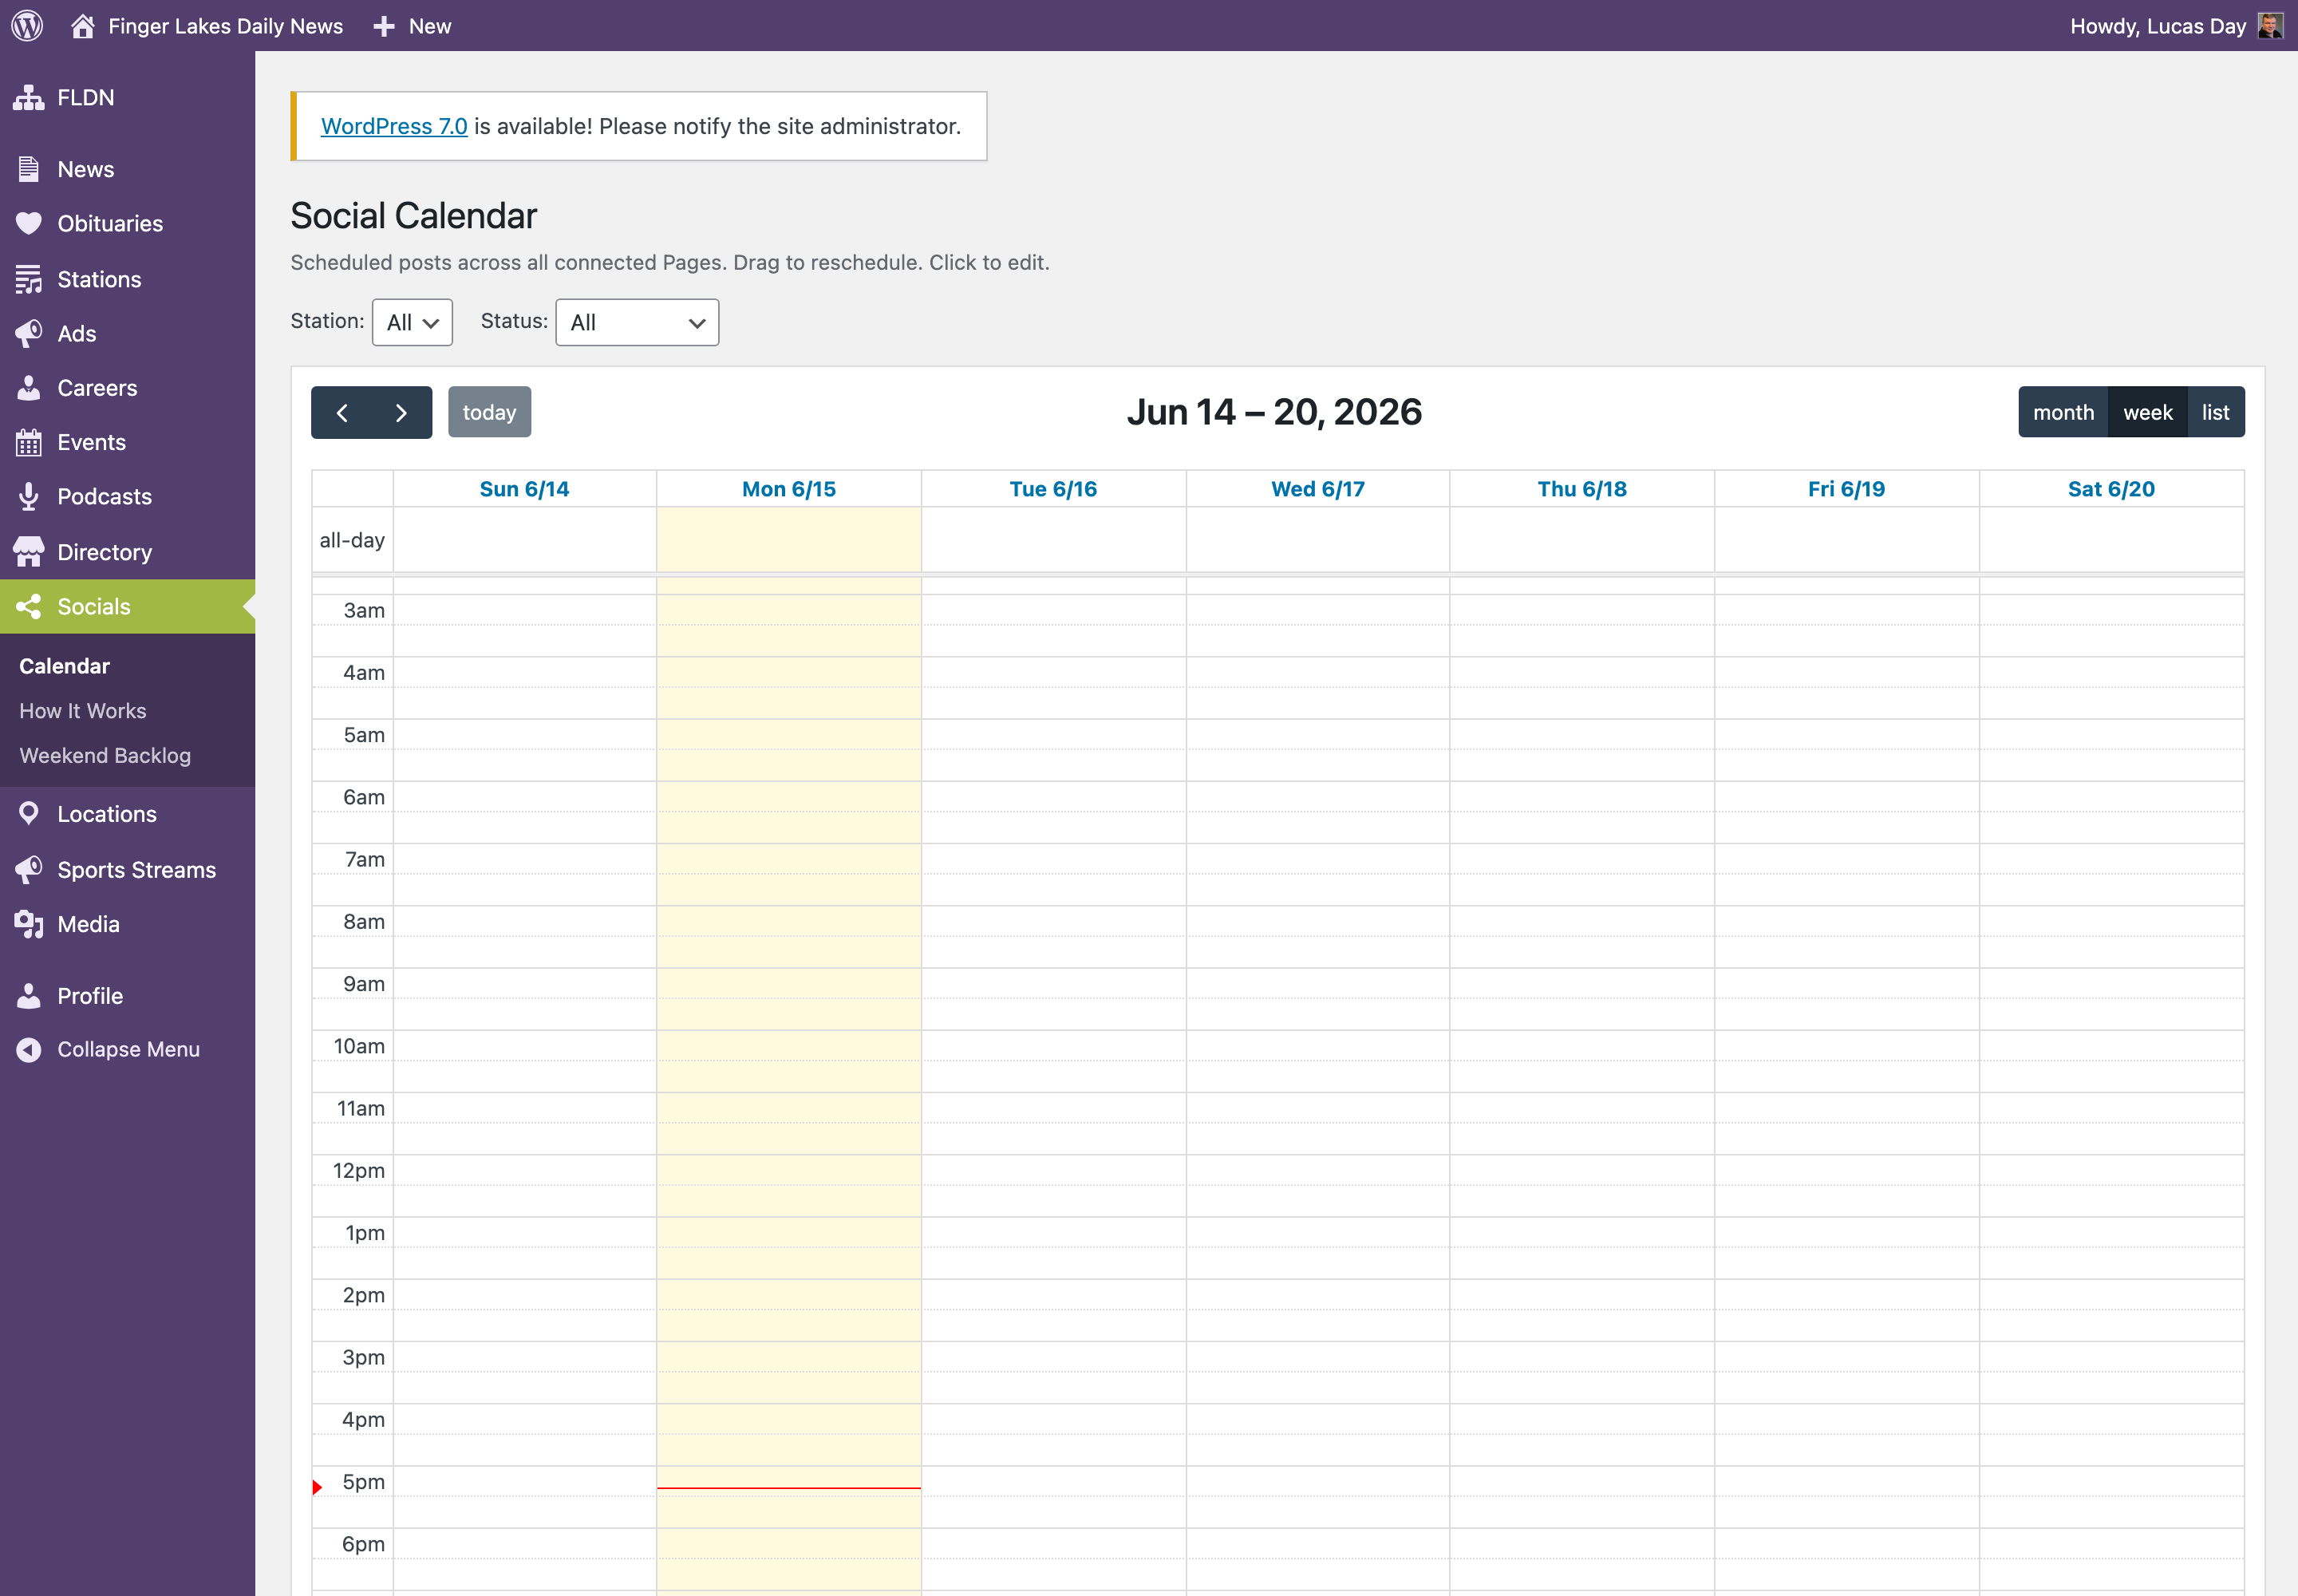Open the Mon 6/15 day header
The image size is (2298, 1596).
789,489
